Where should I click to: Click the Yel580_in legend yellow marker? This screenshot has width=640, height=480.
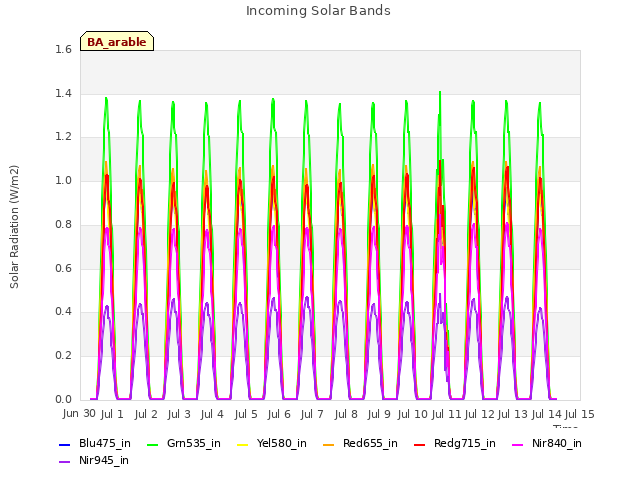[x=242, y=444]
